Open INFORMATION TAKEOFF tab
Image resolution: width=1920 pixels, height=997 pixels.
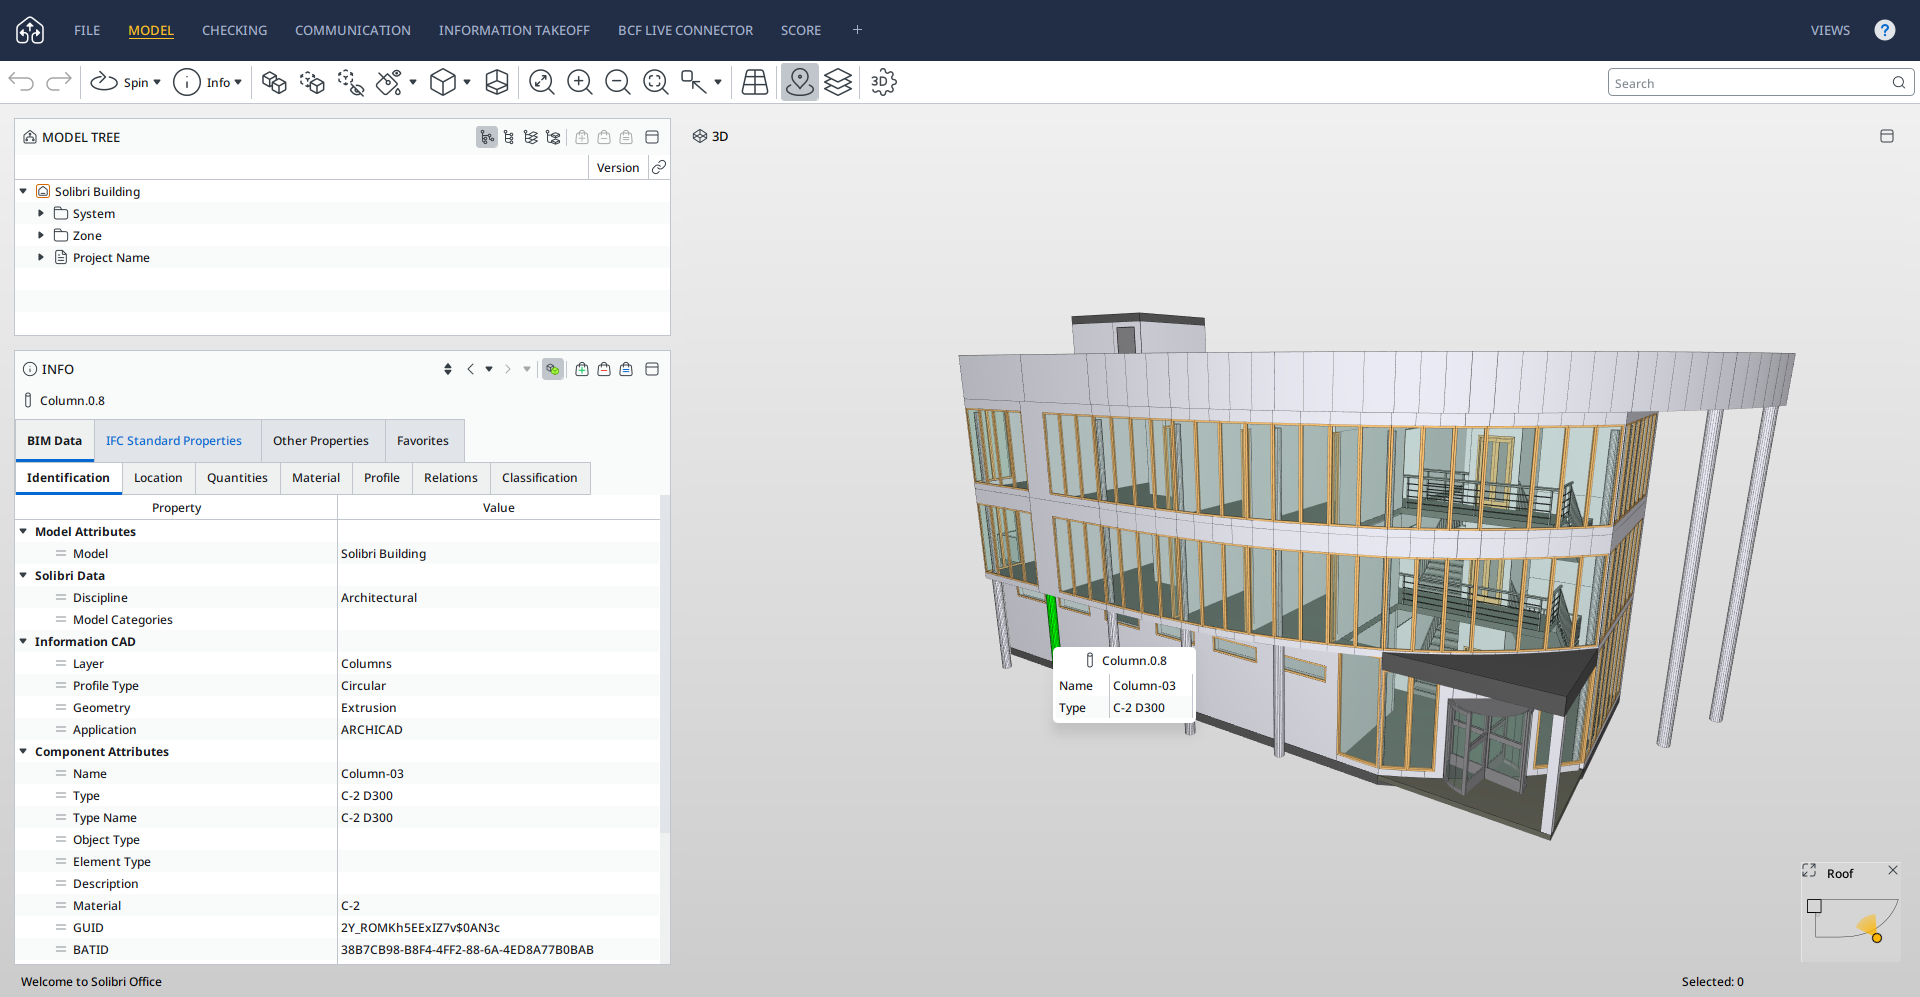[x=514, y=30]
